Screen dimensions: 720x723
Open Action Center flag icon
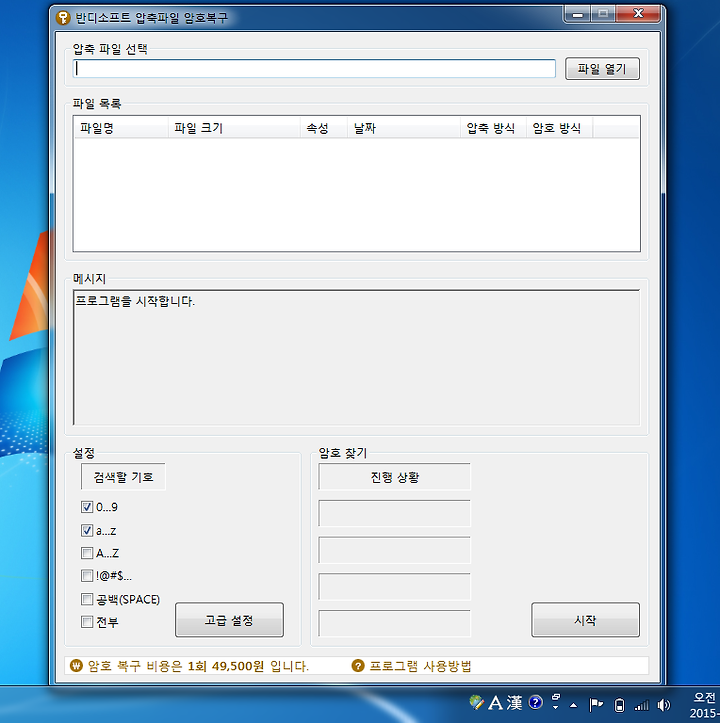[x=595, y=704]
